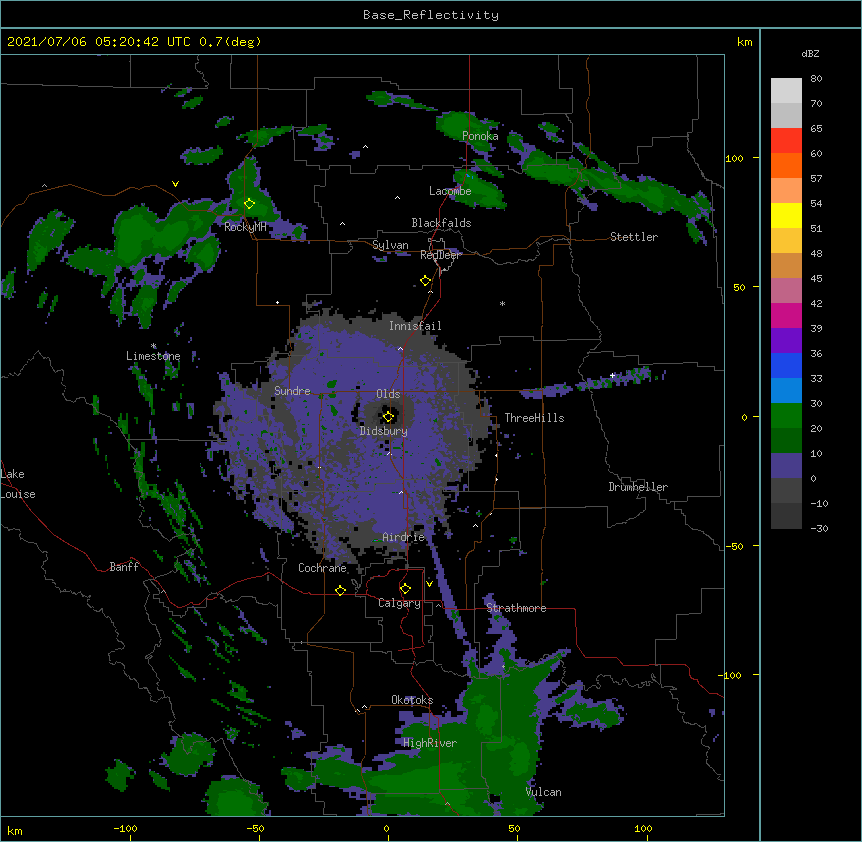Click the white asterisk above the Limestone label
The image size is (862, 842).
(153, 346)
